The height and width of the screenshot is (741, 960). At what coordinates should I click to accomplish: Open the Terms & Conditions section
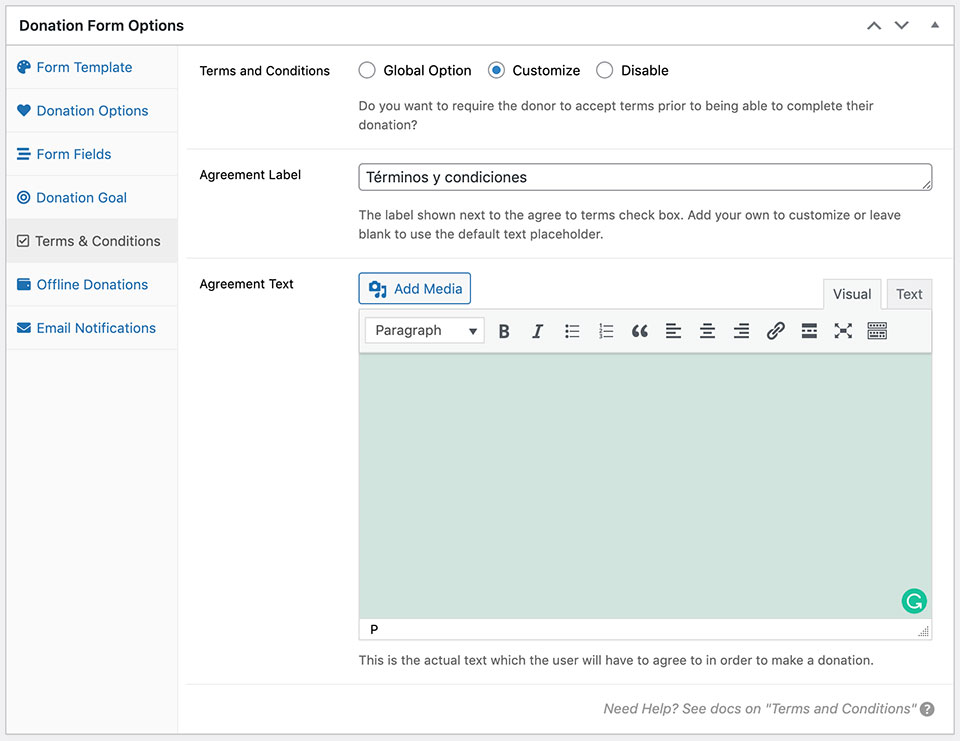(x=92, y=241)
